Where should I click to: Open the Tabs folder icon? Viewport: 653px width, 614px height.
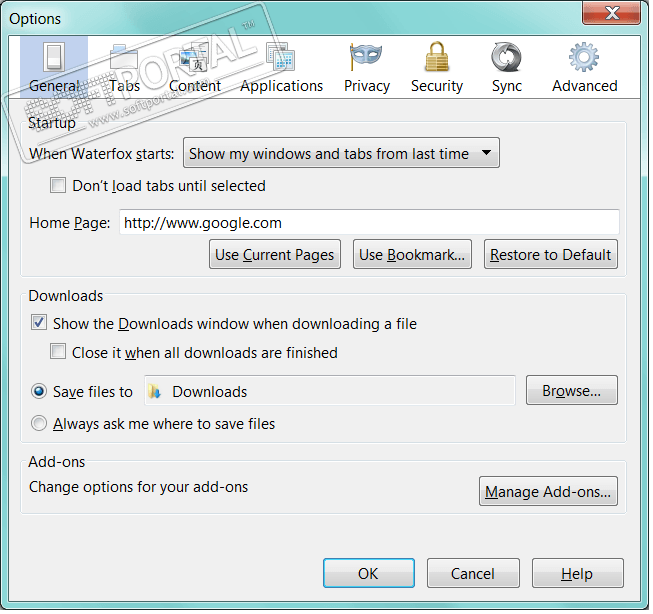[124, 57]
